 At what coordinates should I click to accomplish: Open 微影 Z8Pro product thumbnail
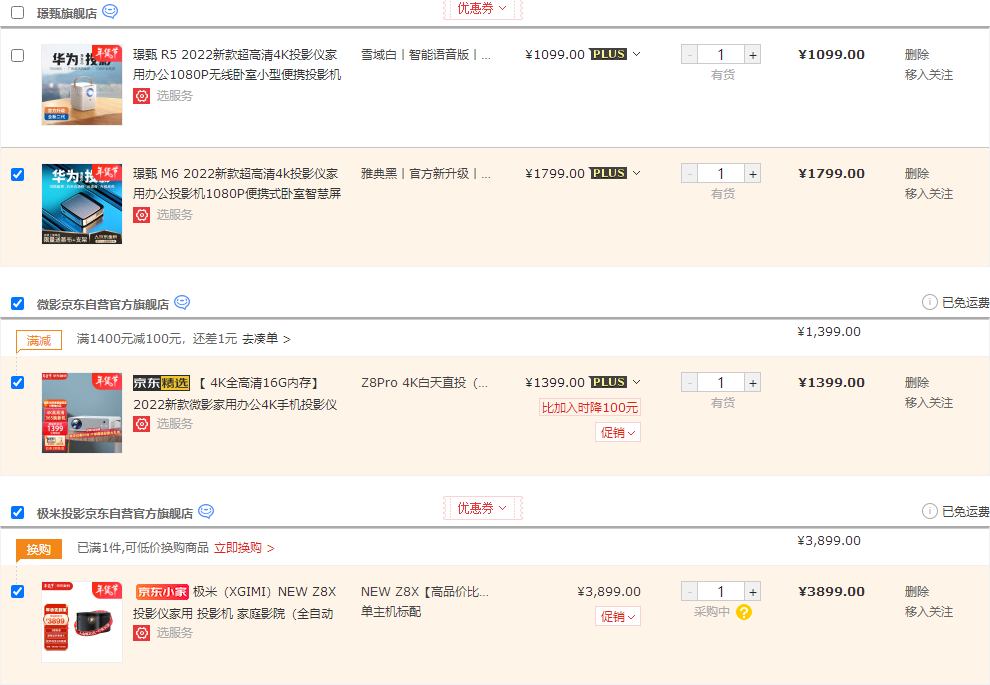pyautogui.click(x=82, y=413)
